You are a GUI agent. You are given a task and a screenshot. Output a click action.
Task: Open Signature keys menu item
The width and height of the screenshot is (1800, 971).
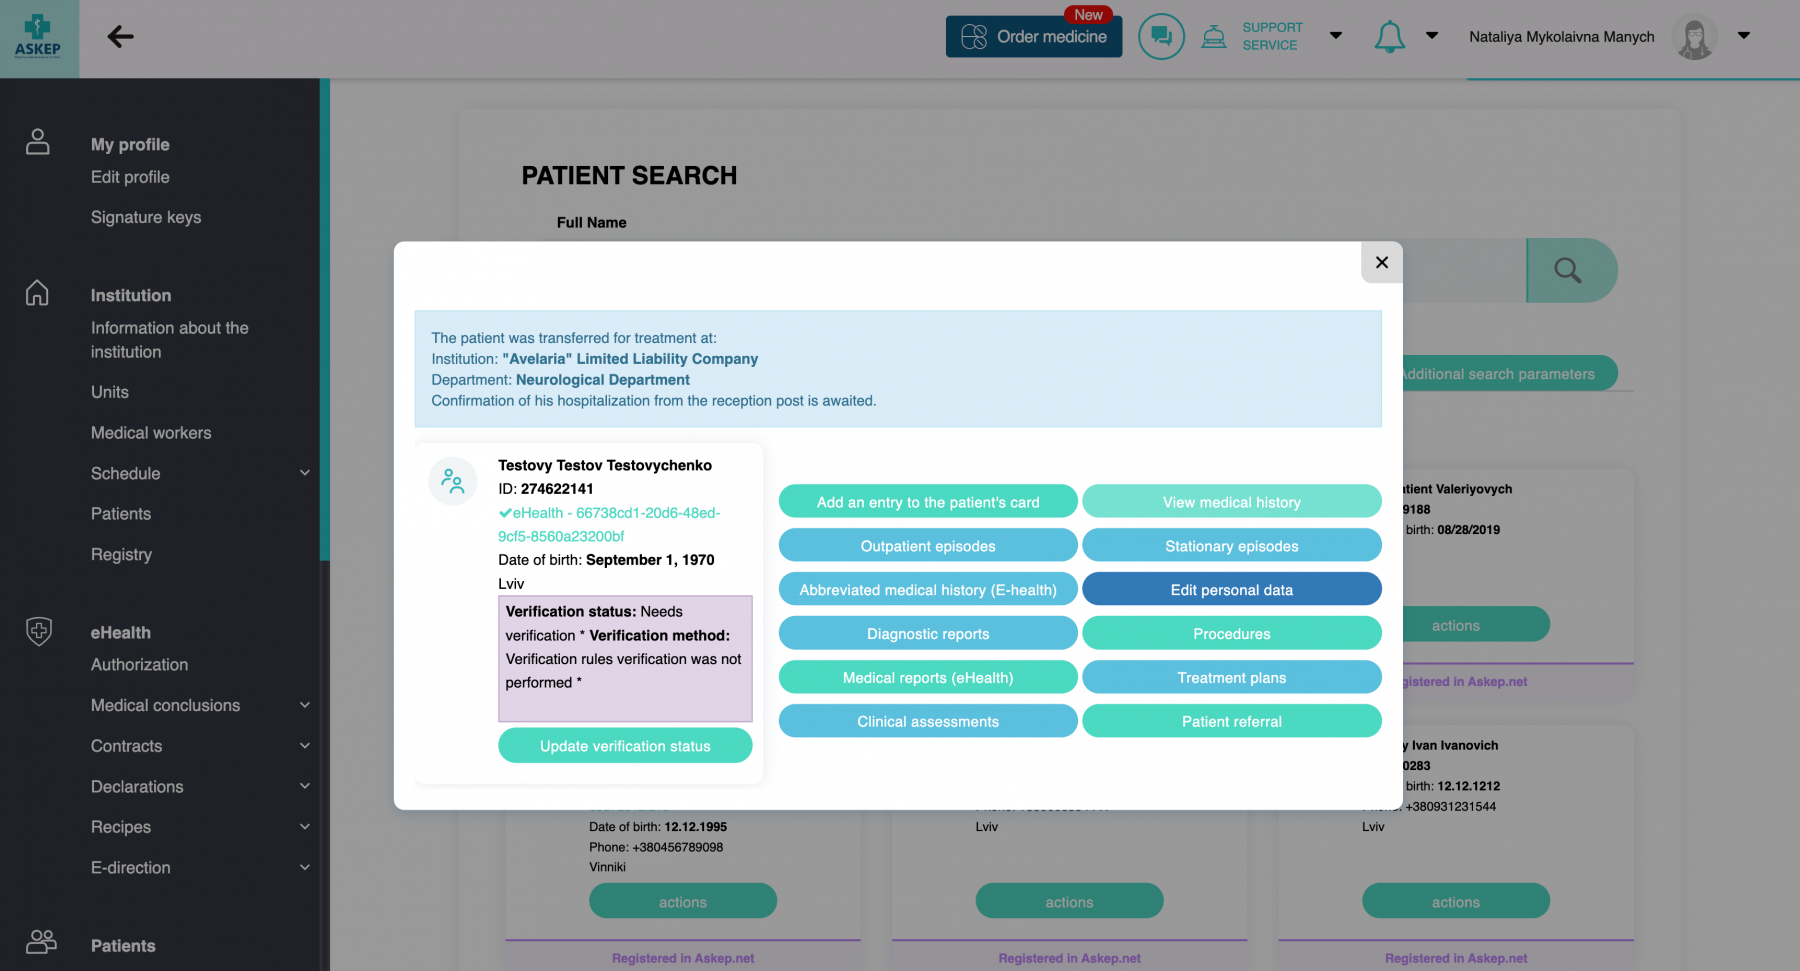tap(146, 217)
